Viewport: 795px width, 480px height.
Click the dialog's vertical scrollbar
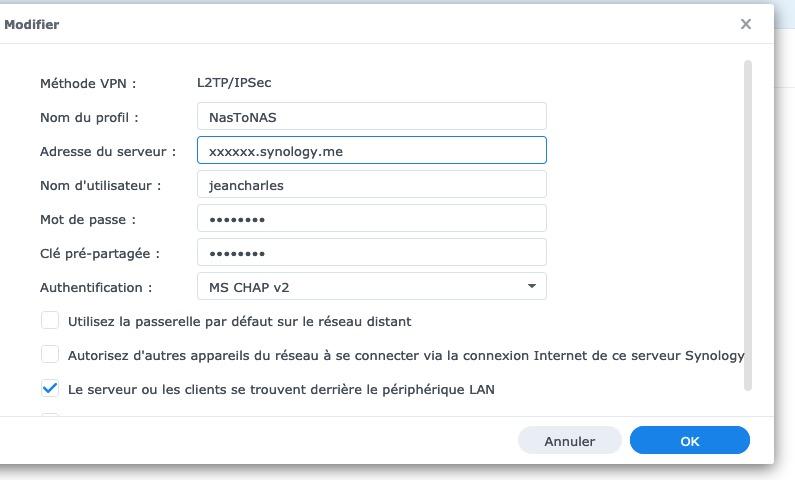click(x=748, y=225)
